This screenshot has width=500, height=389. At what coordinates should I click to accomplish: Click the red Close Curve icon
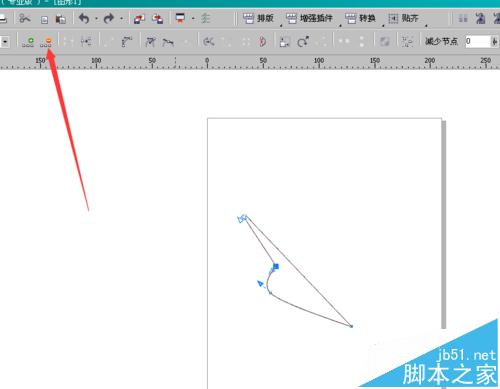263,42
